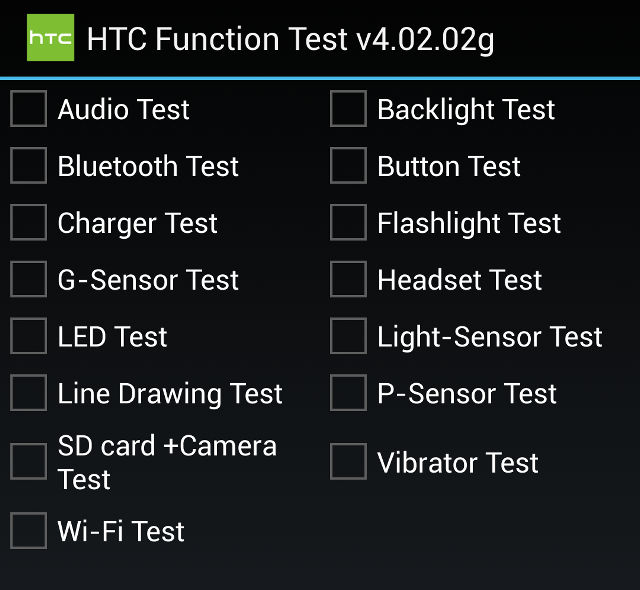Viewport: 640px width, 590px height.
Task: Check the Bluetooth Test box
Action: click(29, 166)
